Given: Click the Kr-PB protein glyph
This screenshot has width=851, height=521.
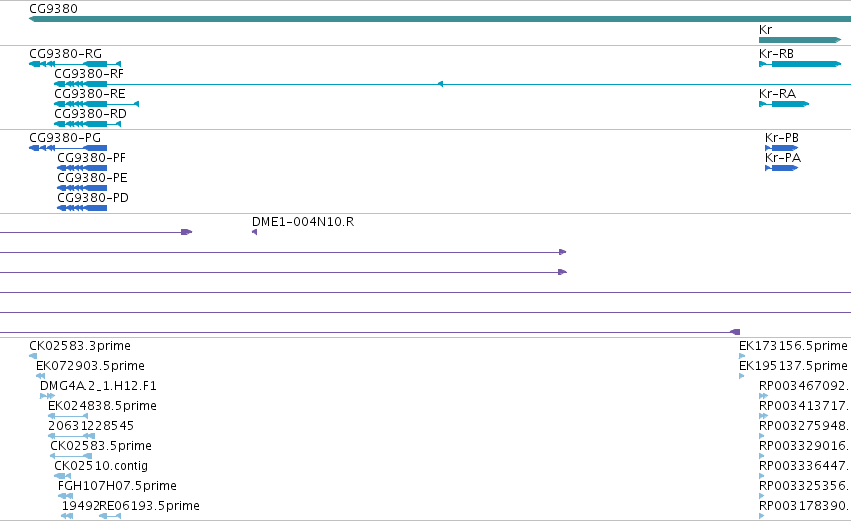Looking at the screenshot, I should [x=782, y=148].
